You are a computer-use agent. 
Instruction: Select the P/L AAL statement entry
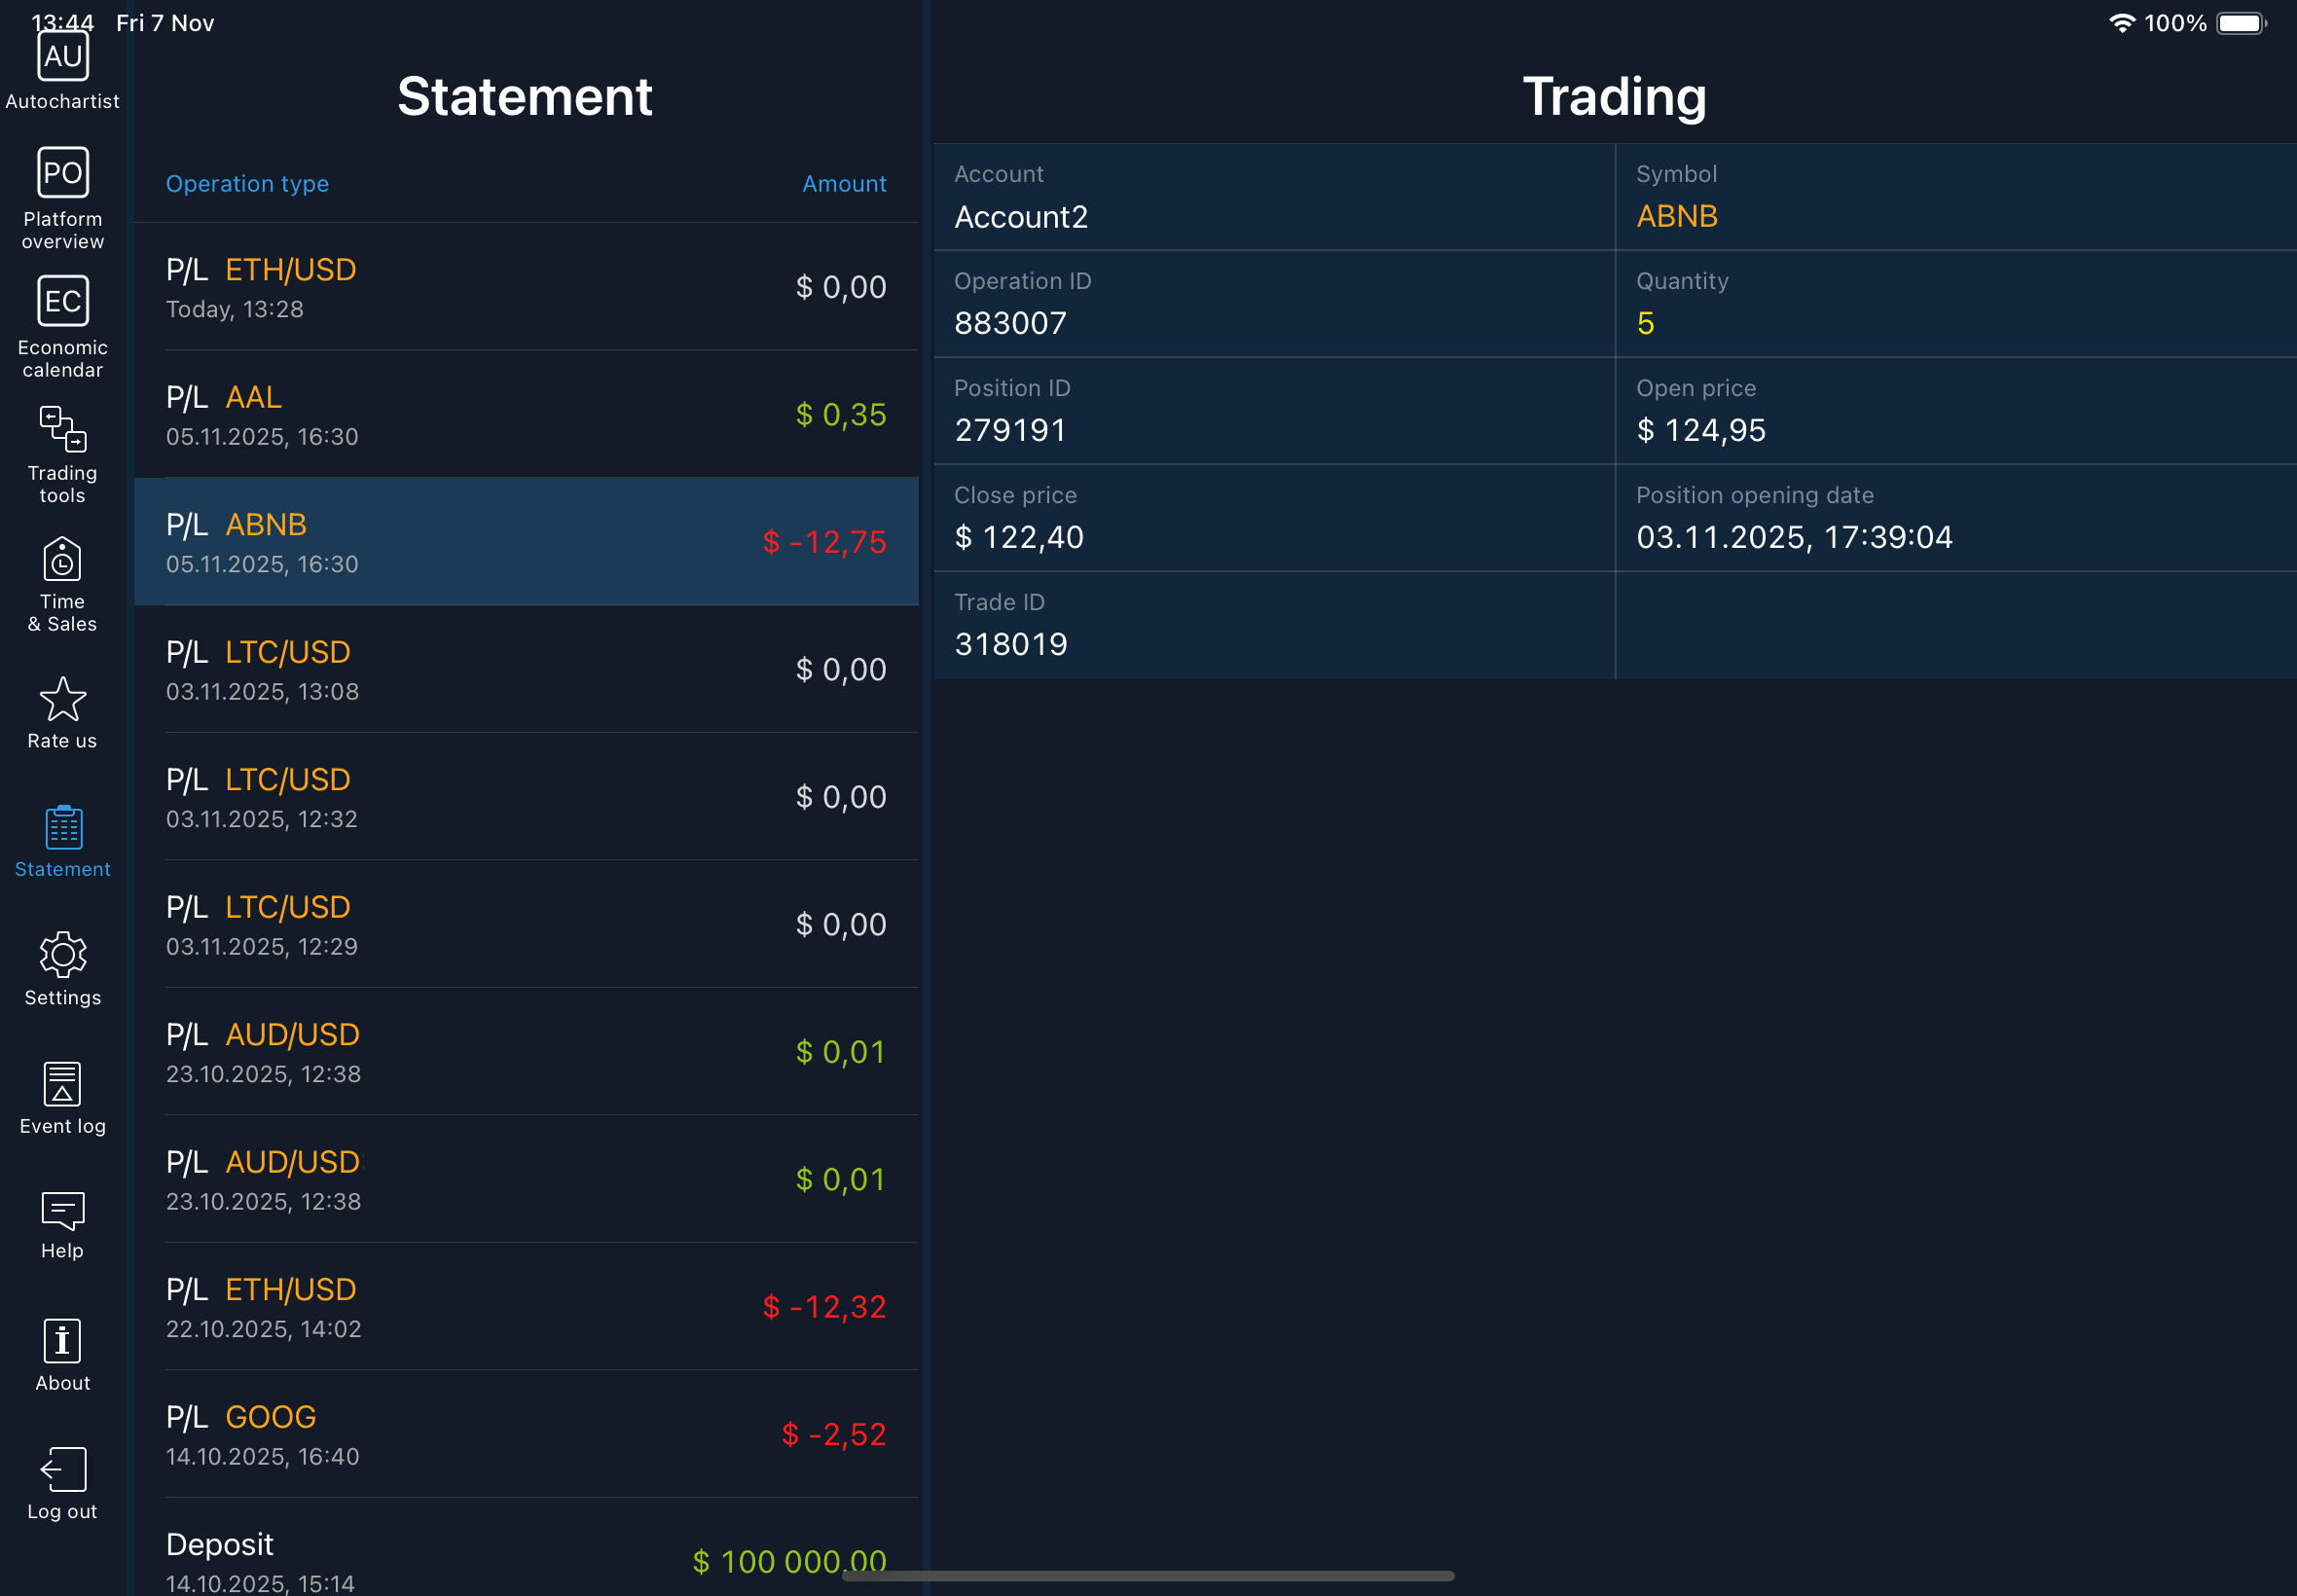pyautogui.click(x=525, y=414)
